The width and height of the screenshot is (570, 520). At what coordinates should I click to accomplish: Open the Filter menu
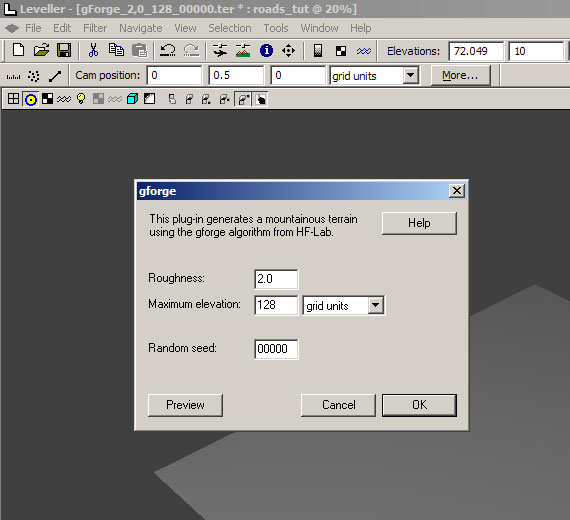coord(95,28)
